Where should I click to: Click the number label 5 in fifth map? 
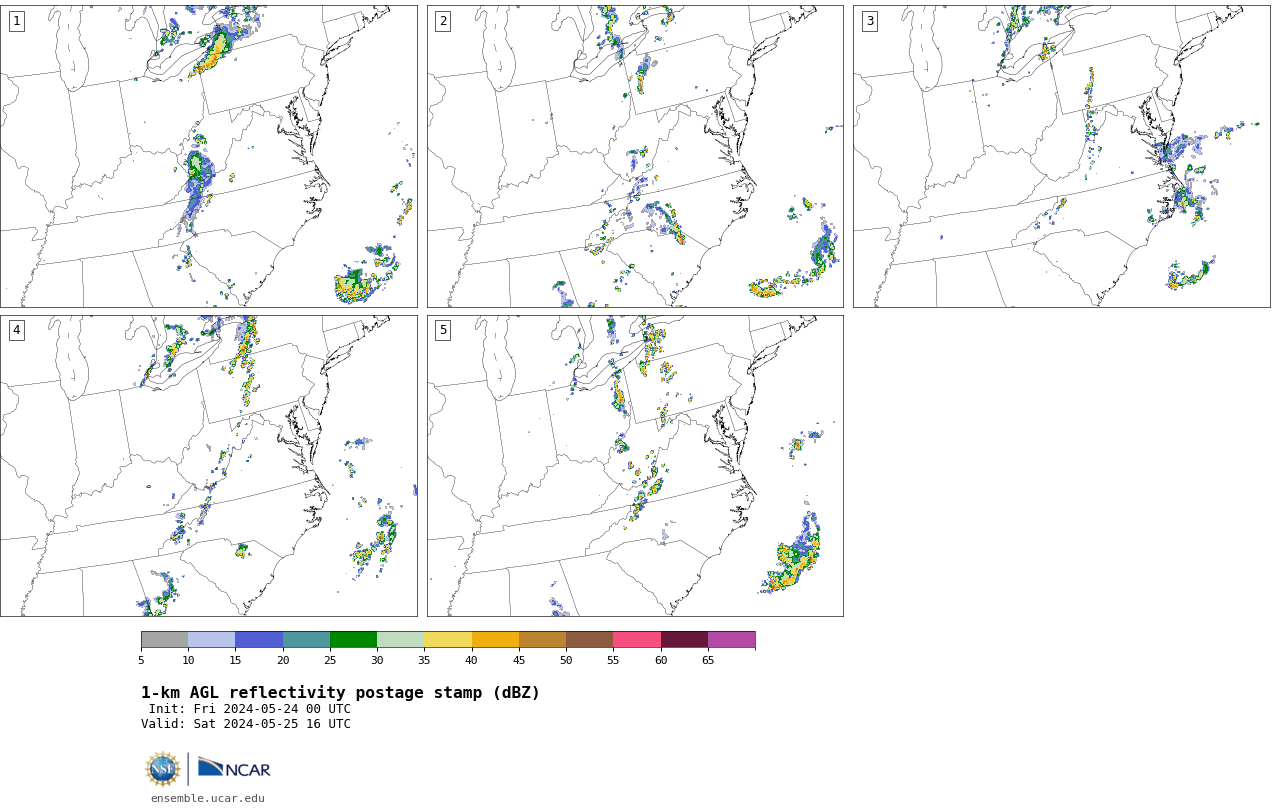point(442,330)
